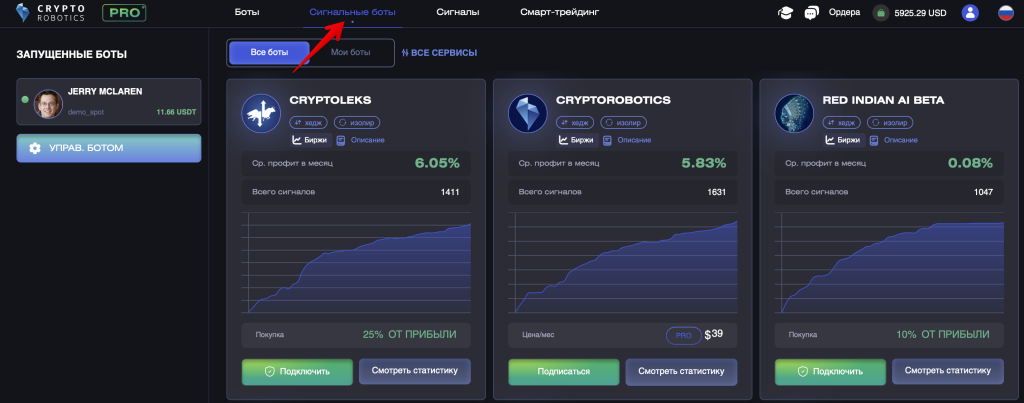Click Jerry McLaren's profile photo

pyautogui.click(x=48, y=103)
